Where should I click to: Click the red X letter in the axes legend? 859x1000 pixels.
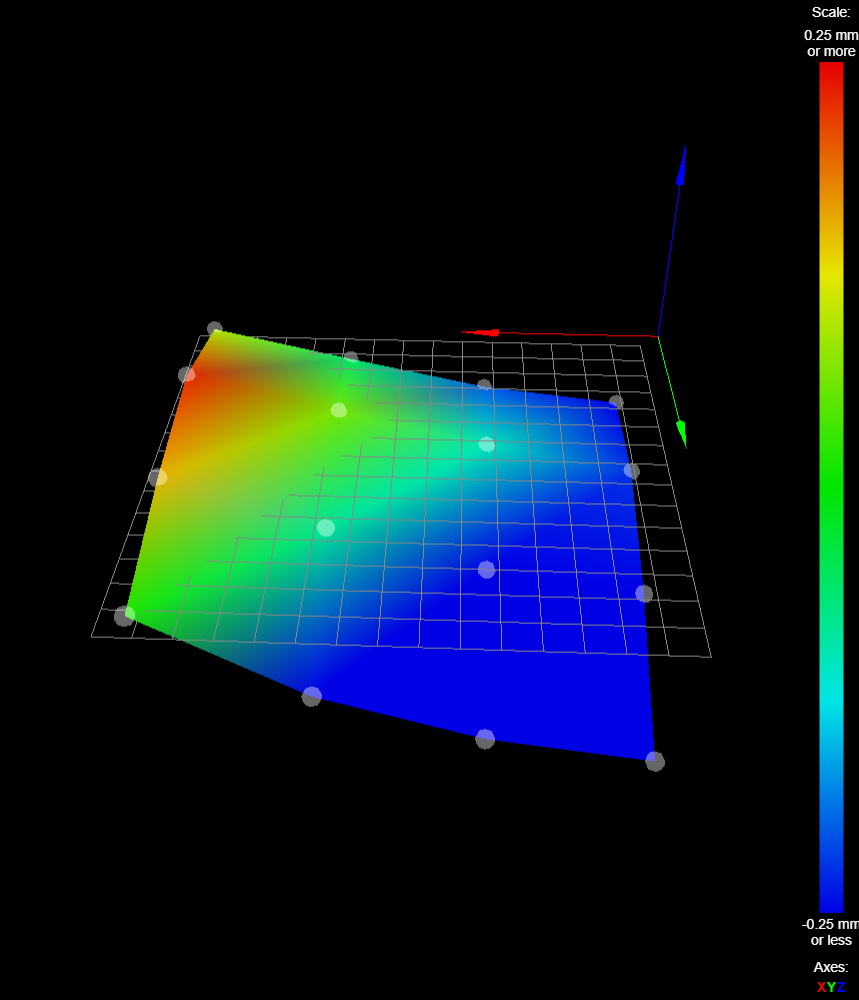click(x=821, y=987)
